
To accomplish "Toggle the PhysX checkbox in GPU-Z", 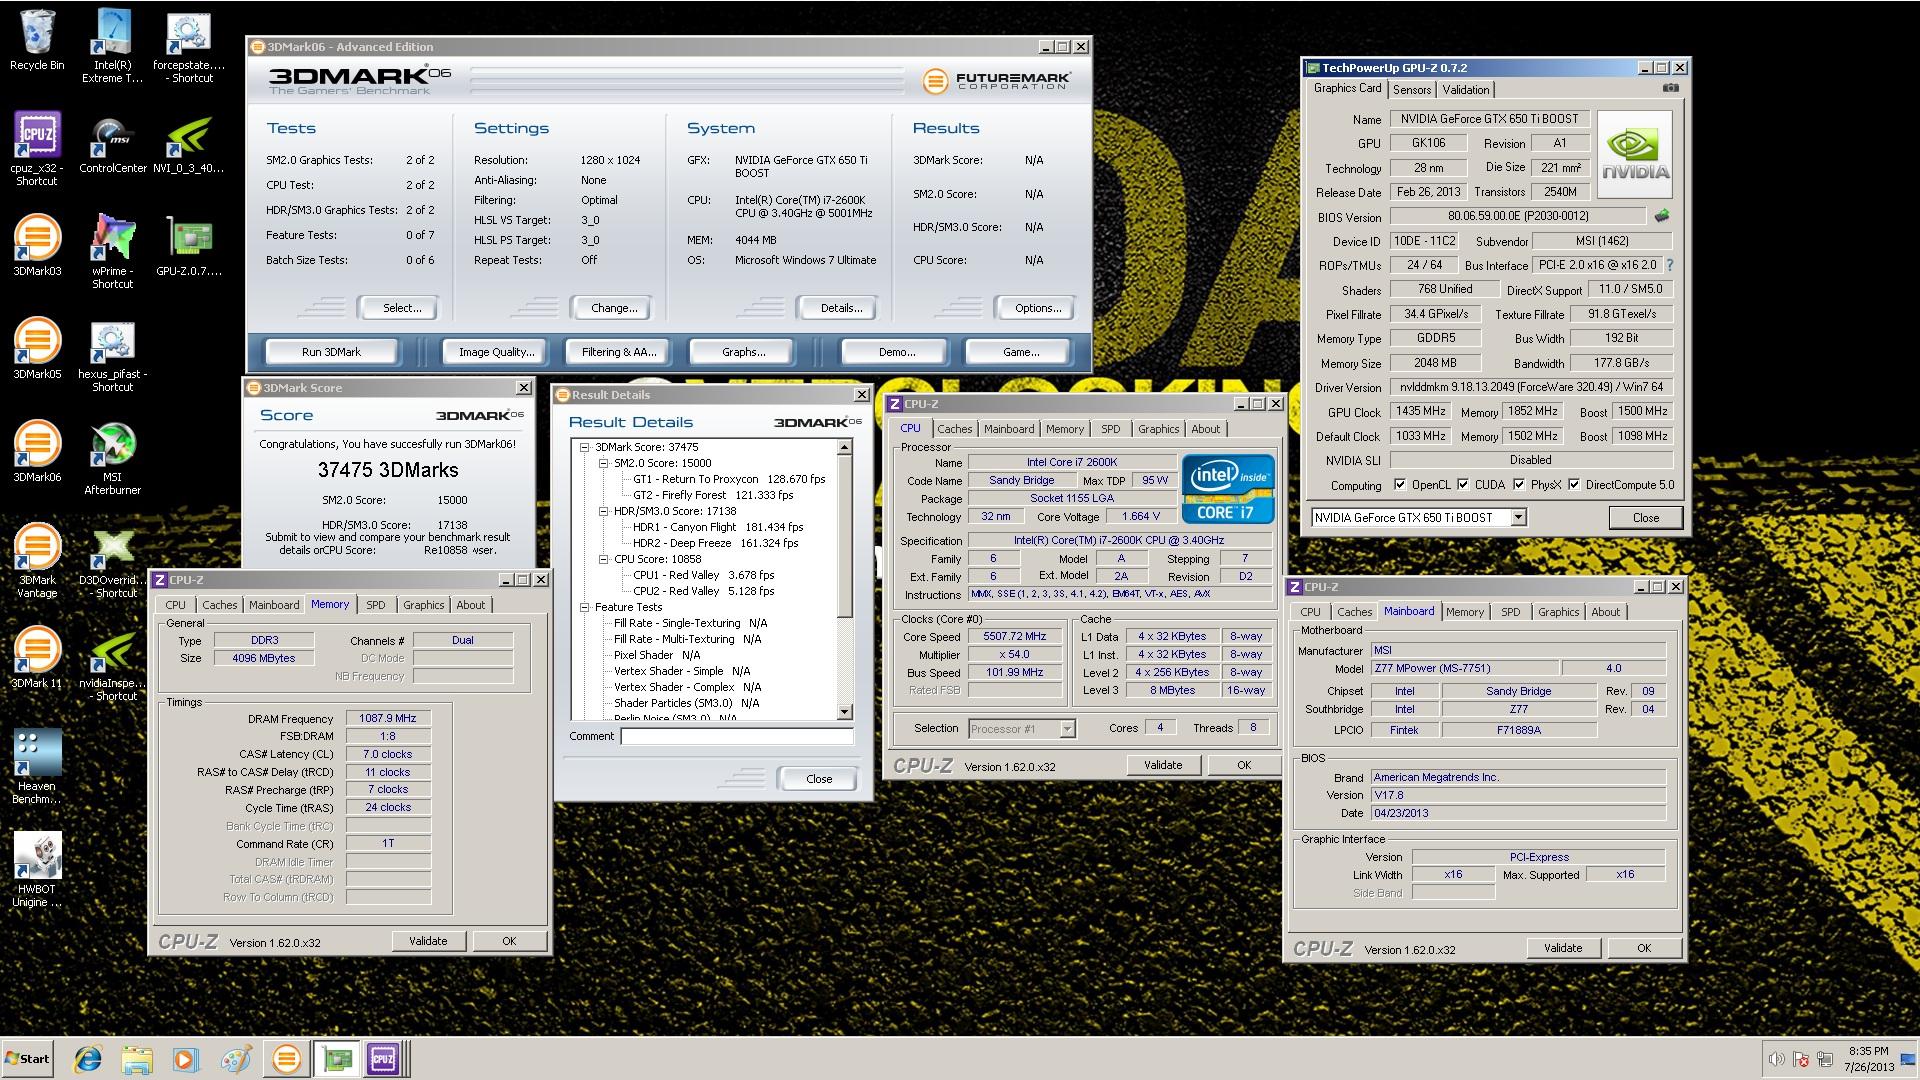I will tap(1519, 485).
